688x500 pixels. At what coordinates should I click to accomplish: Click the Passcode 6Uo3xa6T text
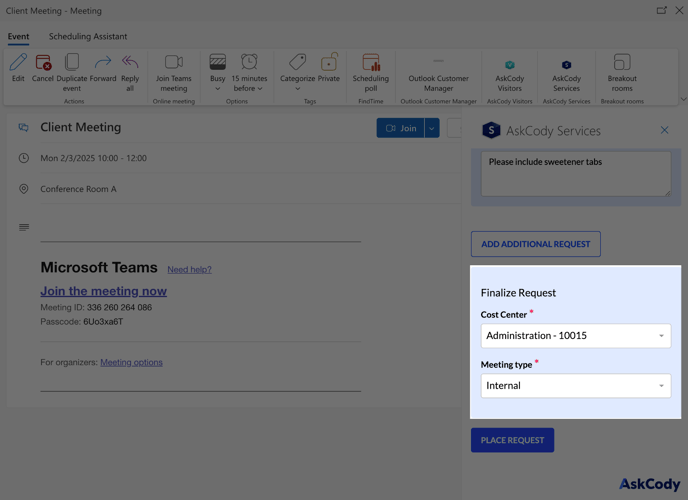coord(82,322)
